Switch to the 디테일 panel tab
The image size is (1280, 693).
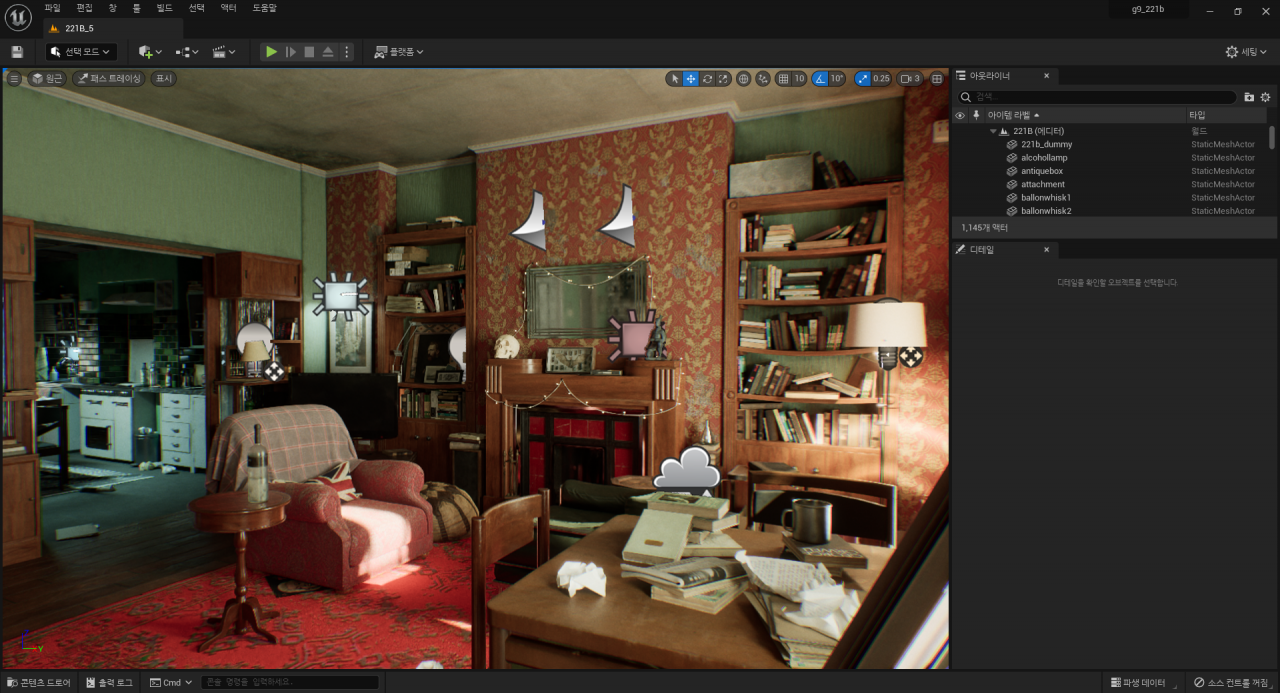(982, 249)
